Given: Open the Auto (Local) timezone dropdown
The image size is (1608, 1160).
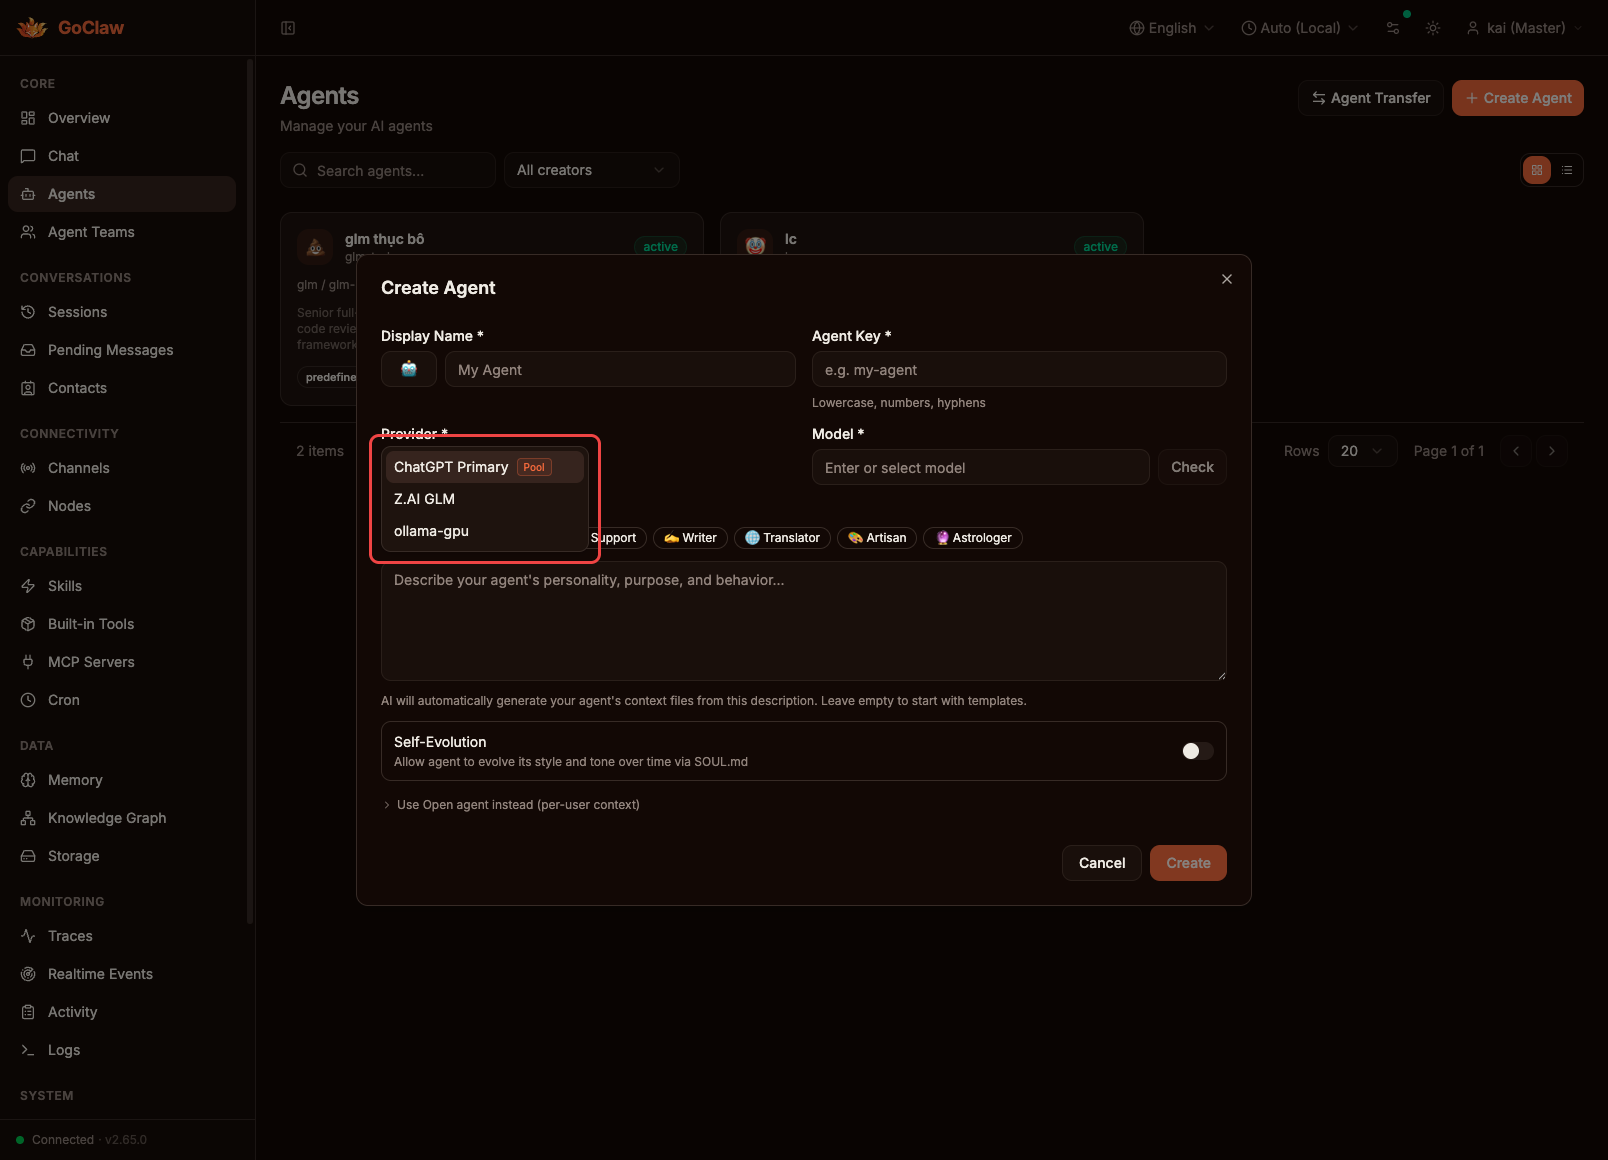Looking at the screenshot, I should tap(1299, 28).
